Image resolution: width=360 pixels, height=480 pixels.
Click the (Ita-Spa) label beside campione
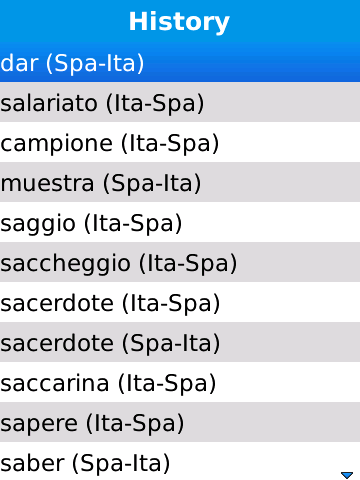[x=170, y=143]
